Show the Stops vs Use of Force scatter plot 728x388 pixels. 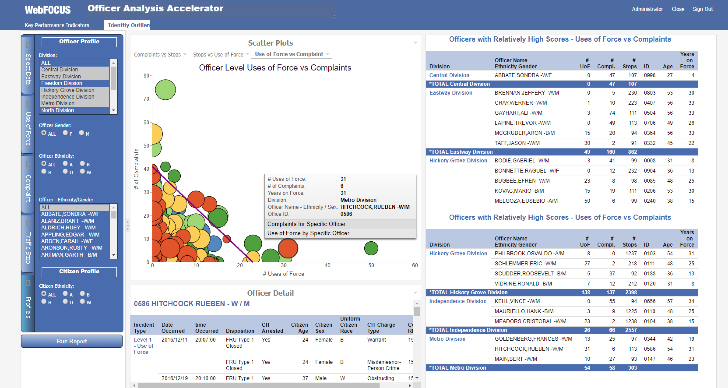(x=218, y=54)
